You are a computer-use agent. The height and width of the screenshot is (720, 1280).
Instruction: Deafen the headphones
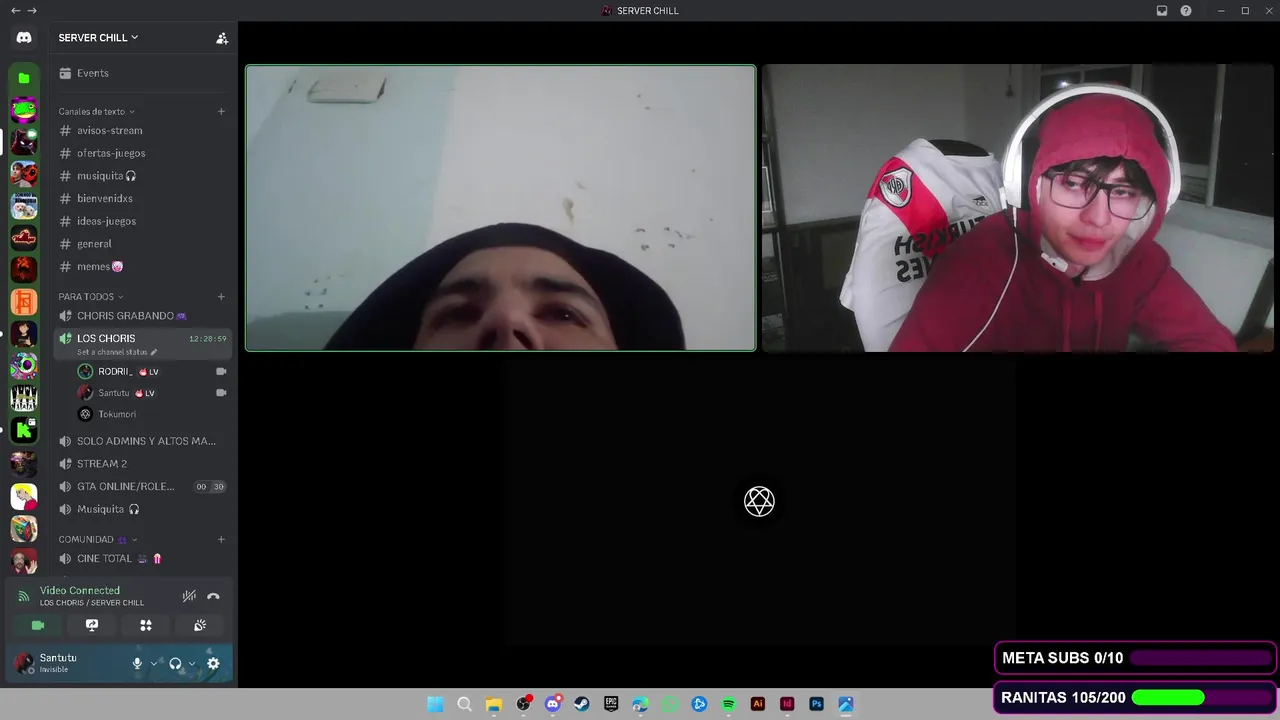coord(175,663)
